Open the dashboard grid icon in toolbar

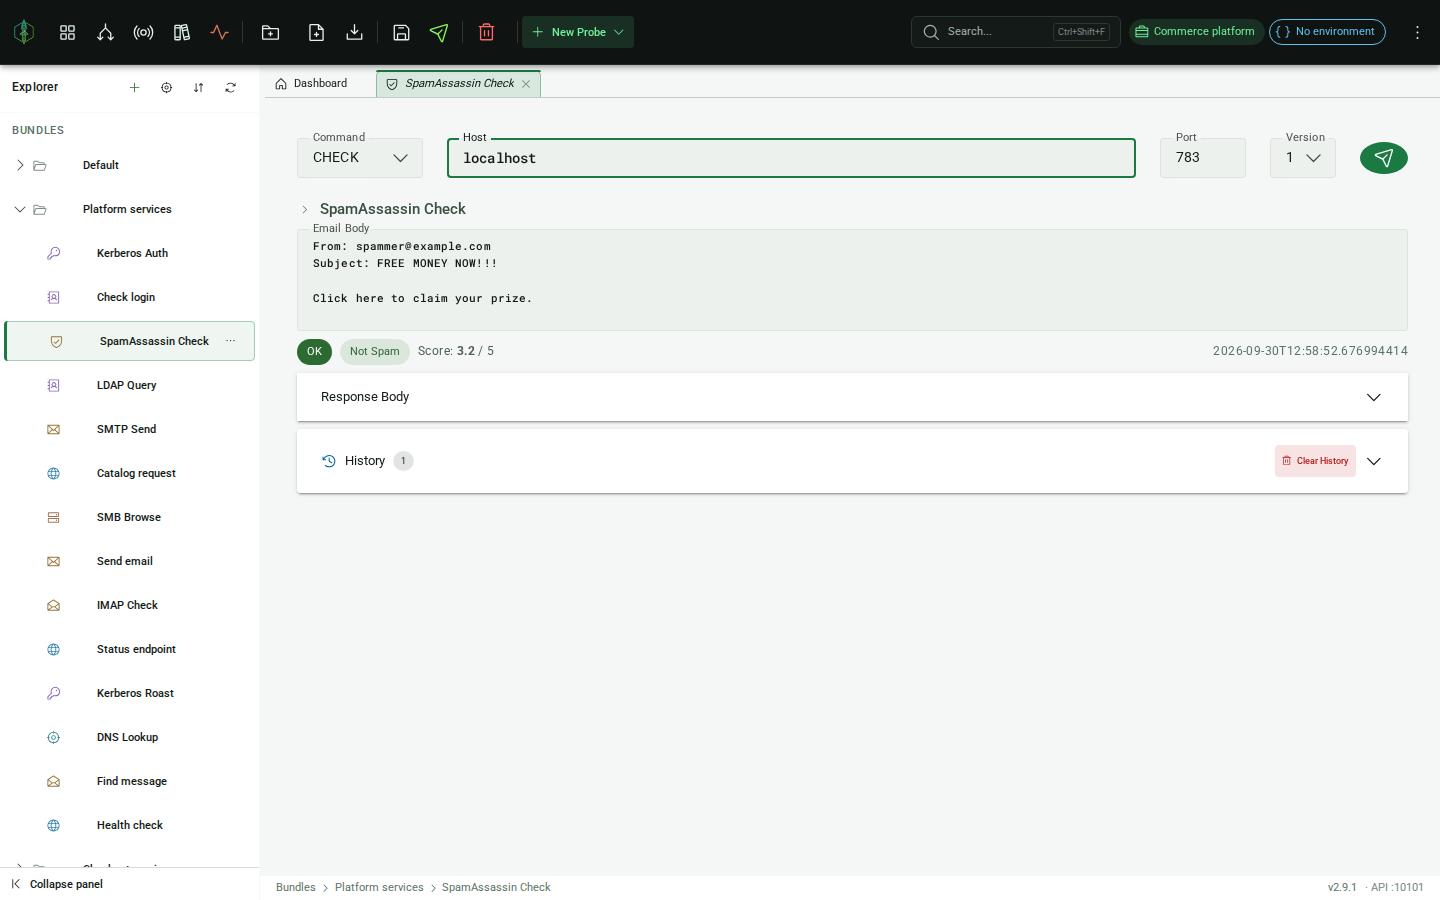tap(67, 32)
